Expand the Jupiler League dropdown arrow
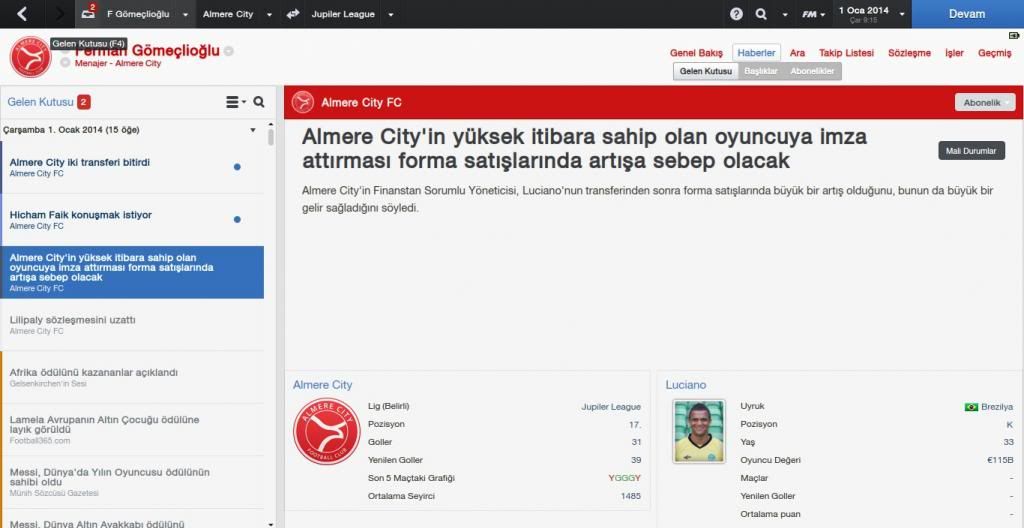Screen dimensions: 1024x528 click(390, 14)
